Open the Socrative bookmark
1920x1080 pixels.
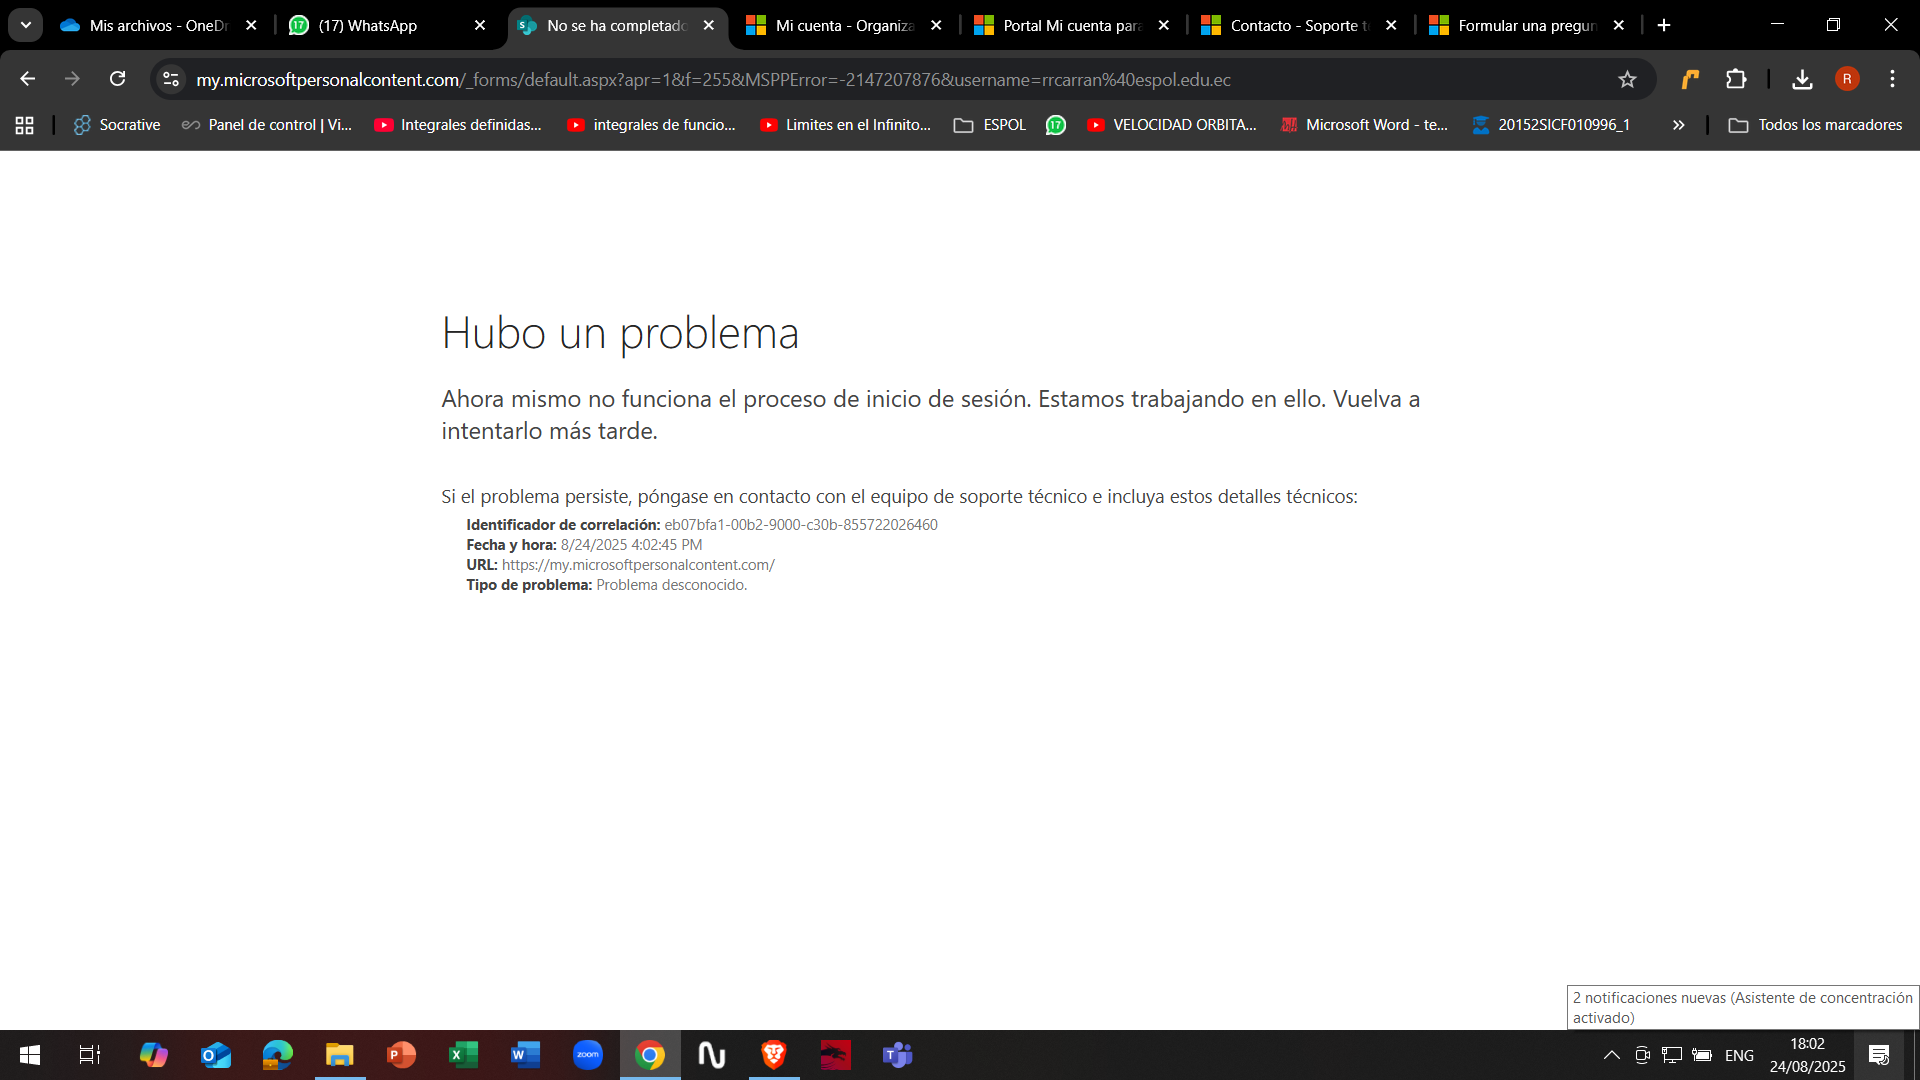pyautogui.click(x=117, y=125)
